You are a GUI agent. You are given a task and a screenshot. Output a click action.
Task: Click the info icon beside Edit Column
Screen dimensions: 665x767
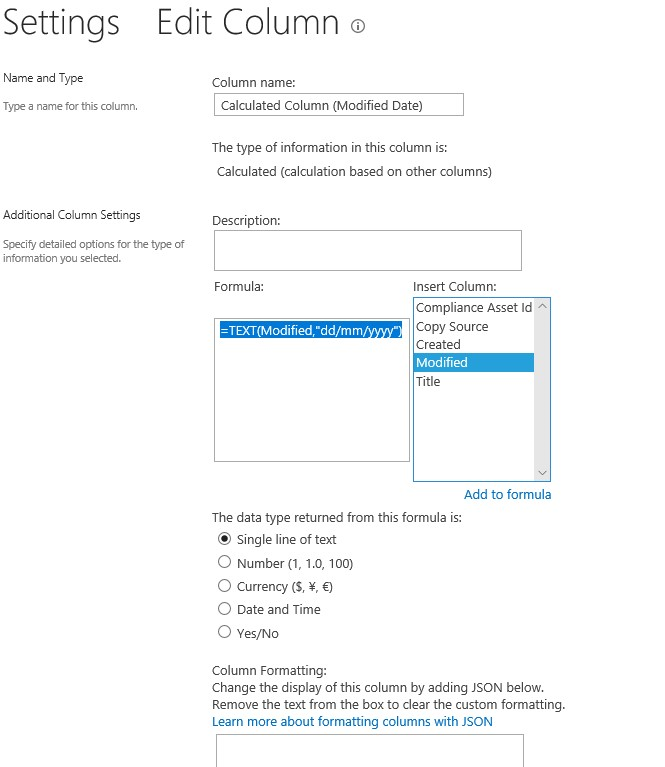click(358, 26)
